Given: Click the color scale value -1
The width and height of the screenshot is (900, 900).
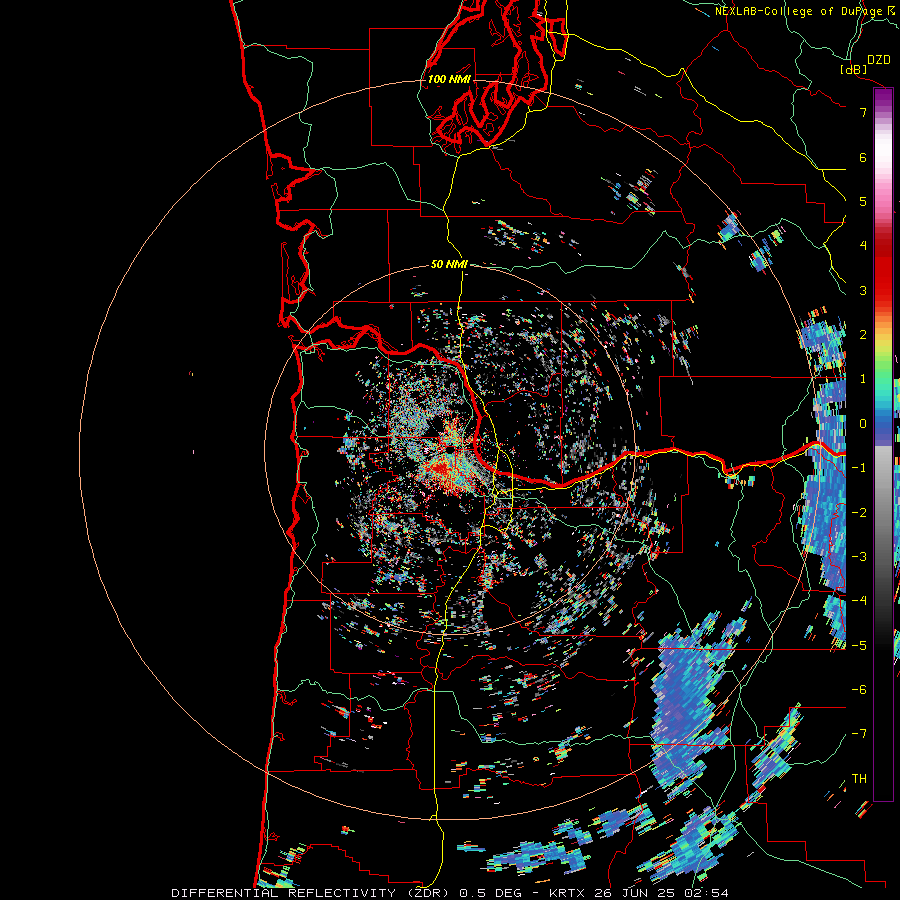Looking at the screenshot, I should [x=859, y=468].
